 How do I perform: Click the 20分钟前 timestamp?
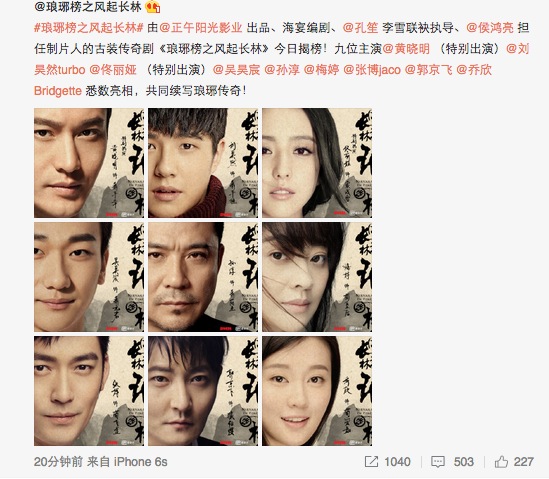click(58, 462)
